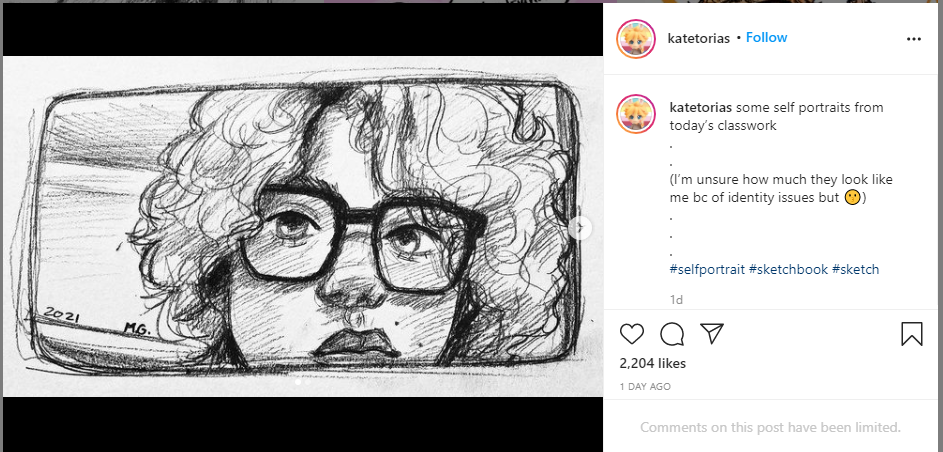
Task: Open katetorias username in header
Action: [x=698, y=38]
